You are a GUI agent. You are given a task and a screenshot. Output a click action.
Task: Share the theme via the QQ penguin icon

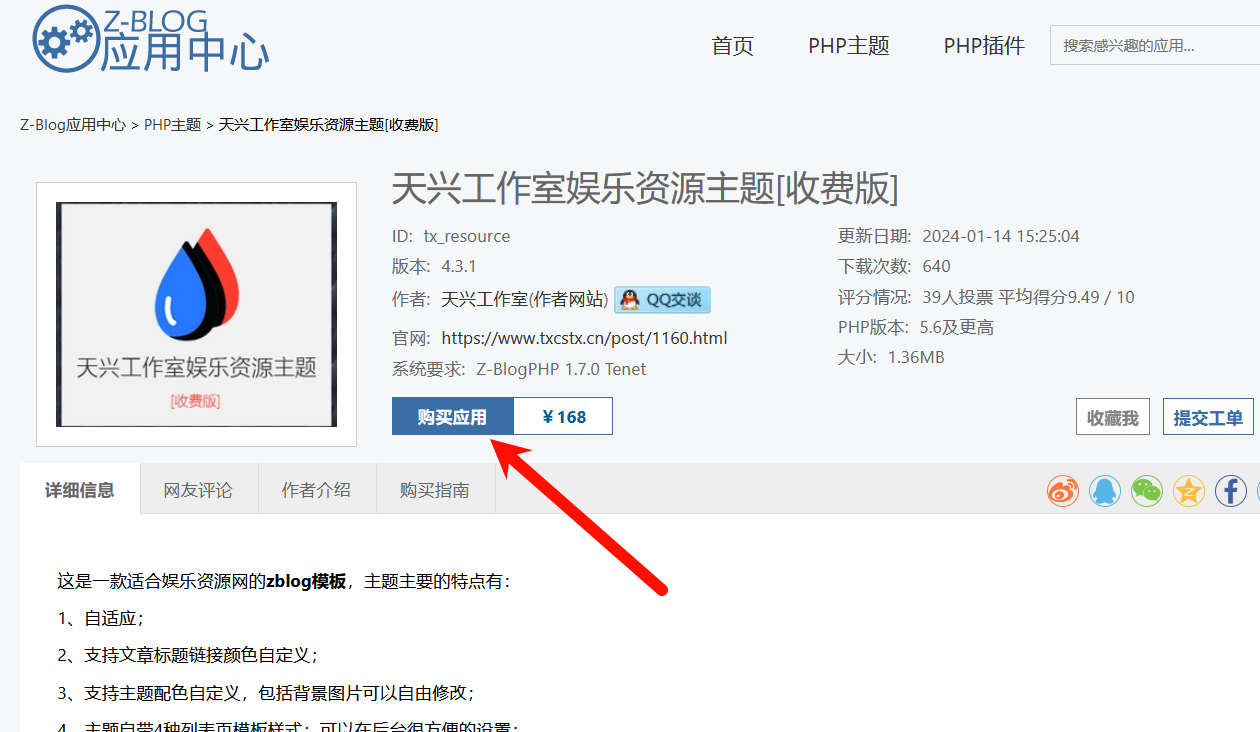1104,490
